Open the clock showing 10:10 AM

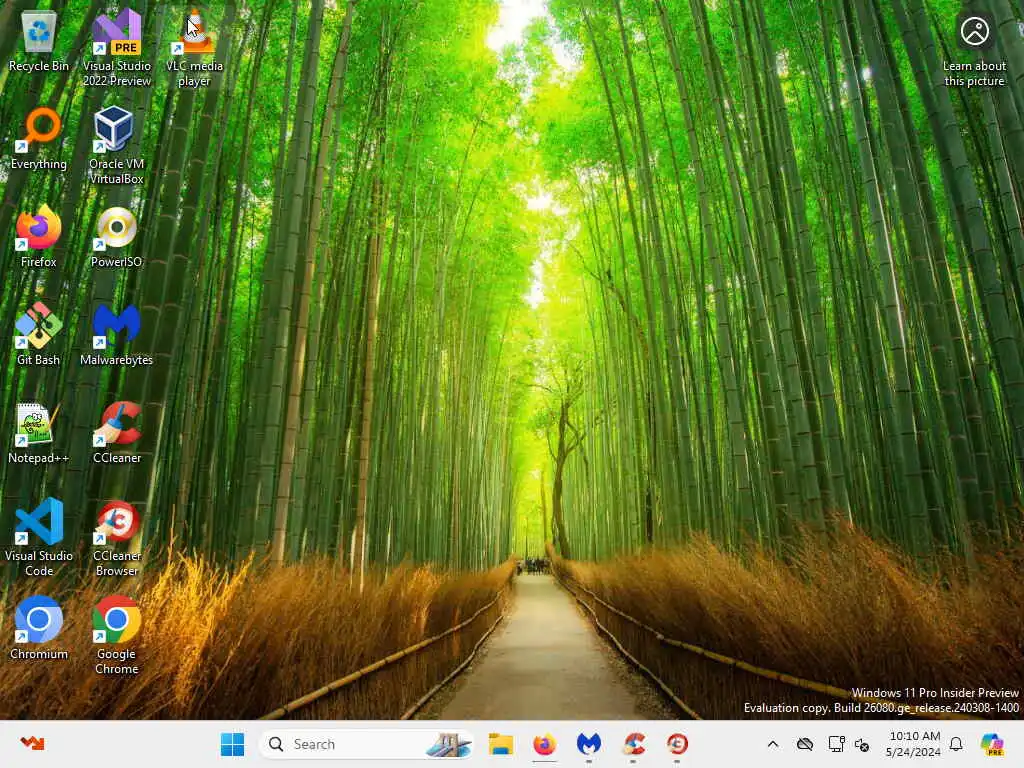pos(914,744)
